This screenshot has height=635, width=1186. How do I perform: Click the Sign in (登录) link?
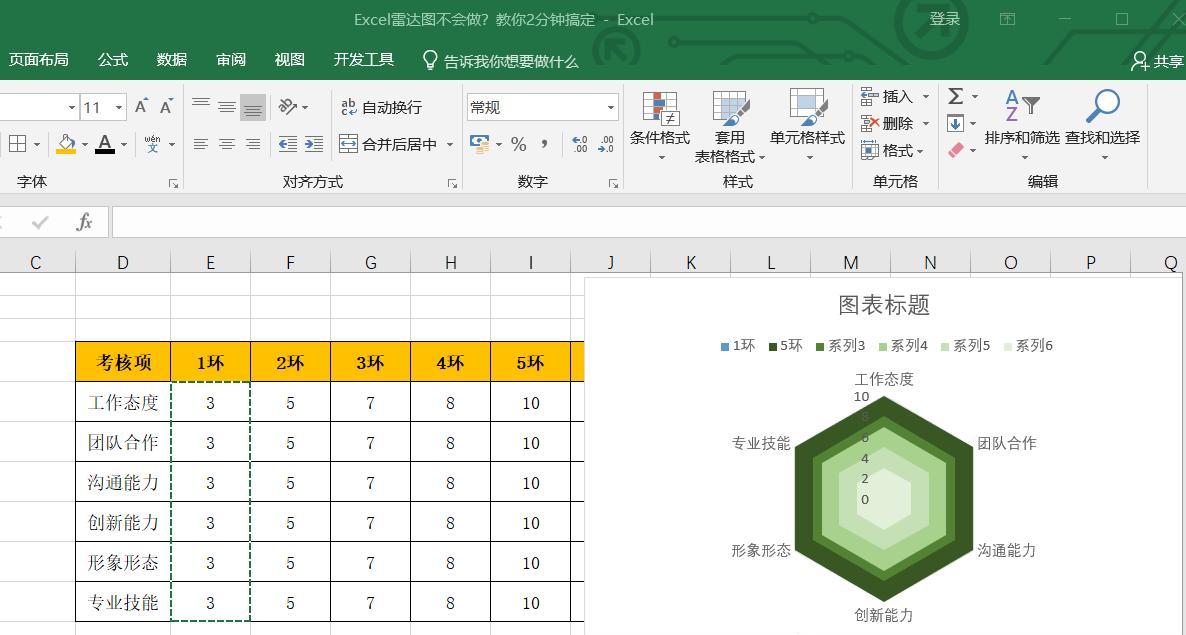(945, 20)
